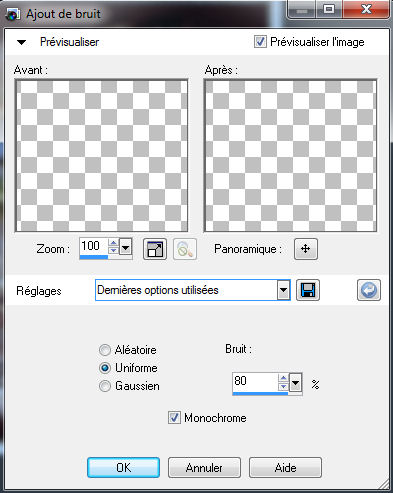393x493 pixels.
Task: Save preset with the floppy disk icon
Action: coord(308,290)
